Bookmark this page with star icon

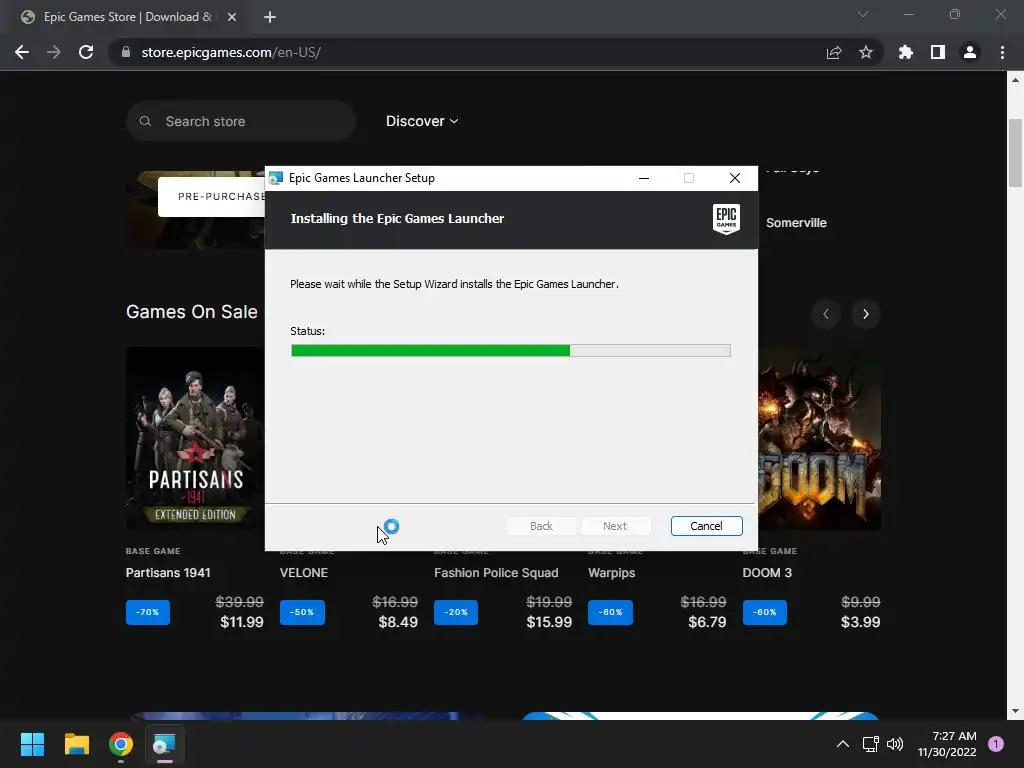[x=866, y=52]
